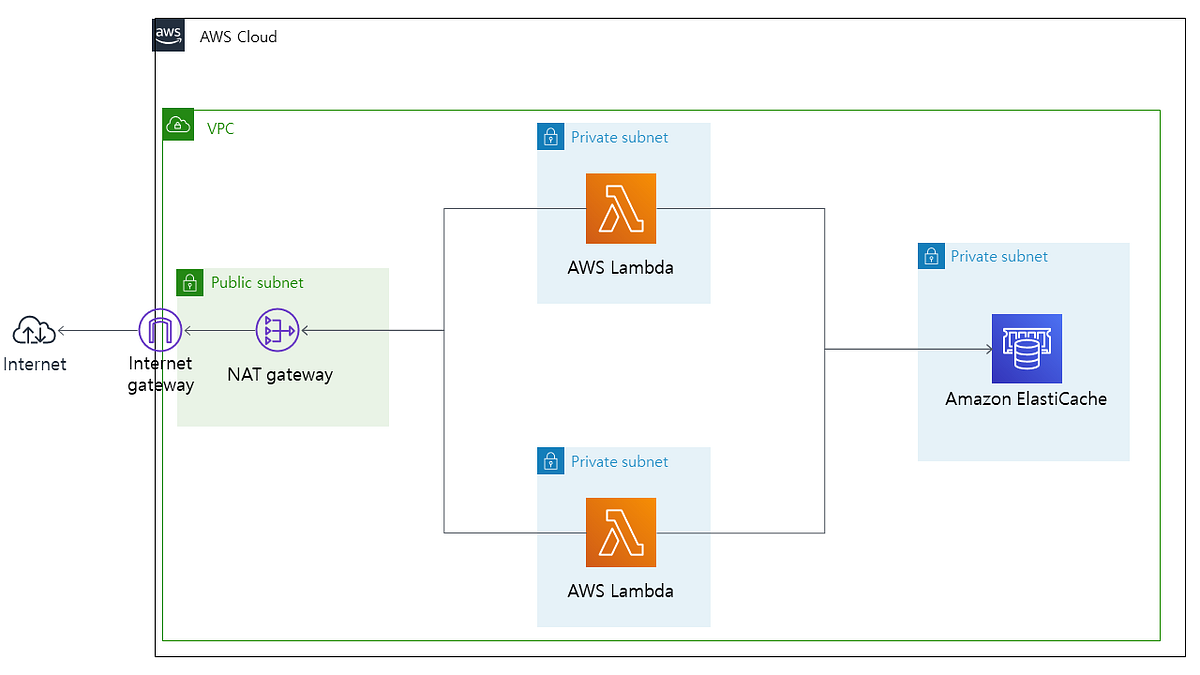
Task: Click the Internet gateway icon
Action: point(160,330)
